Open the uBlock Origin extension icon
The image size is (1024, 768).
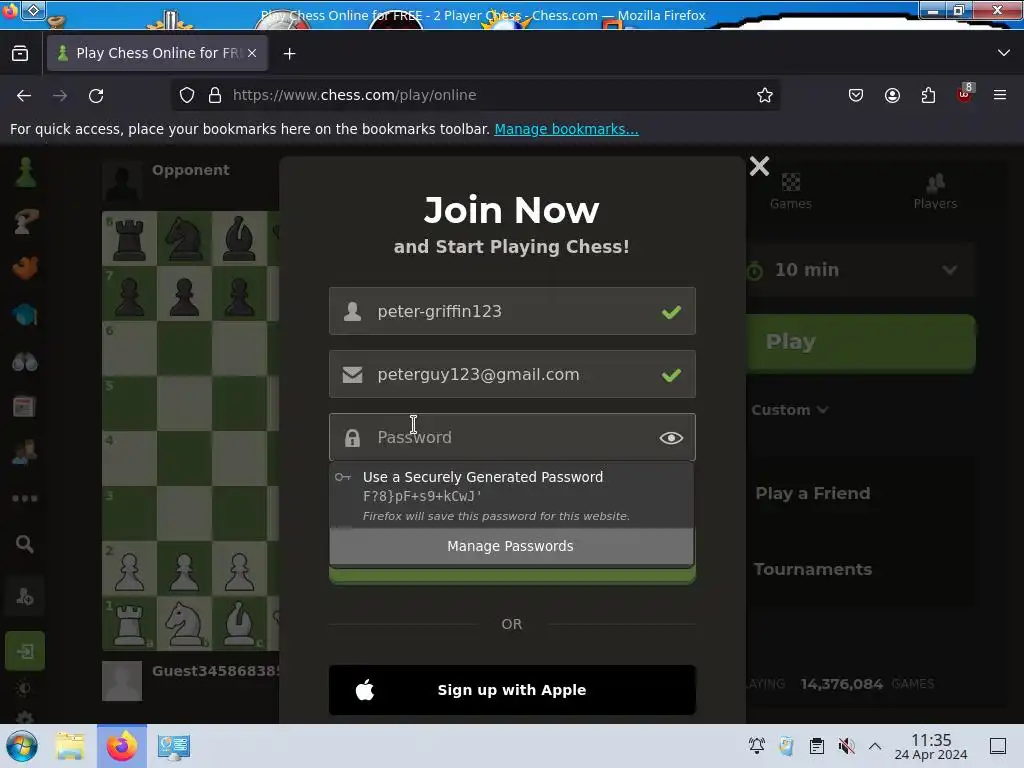tap(965, 94)
